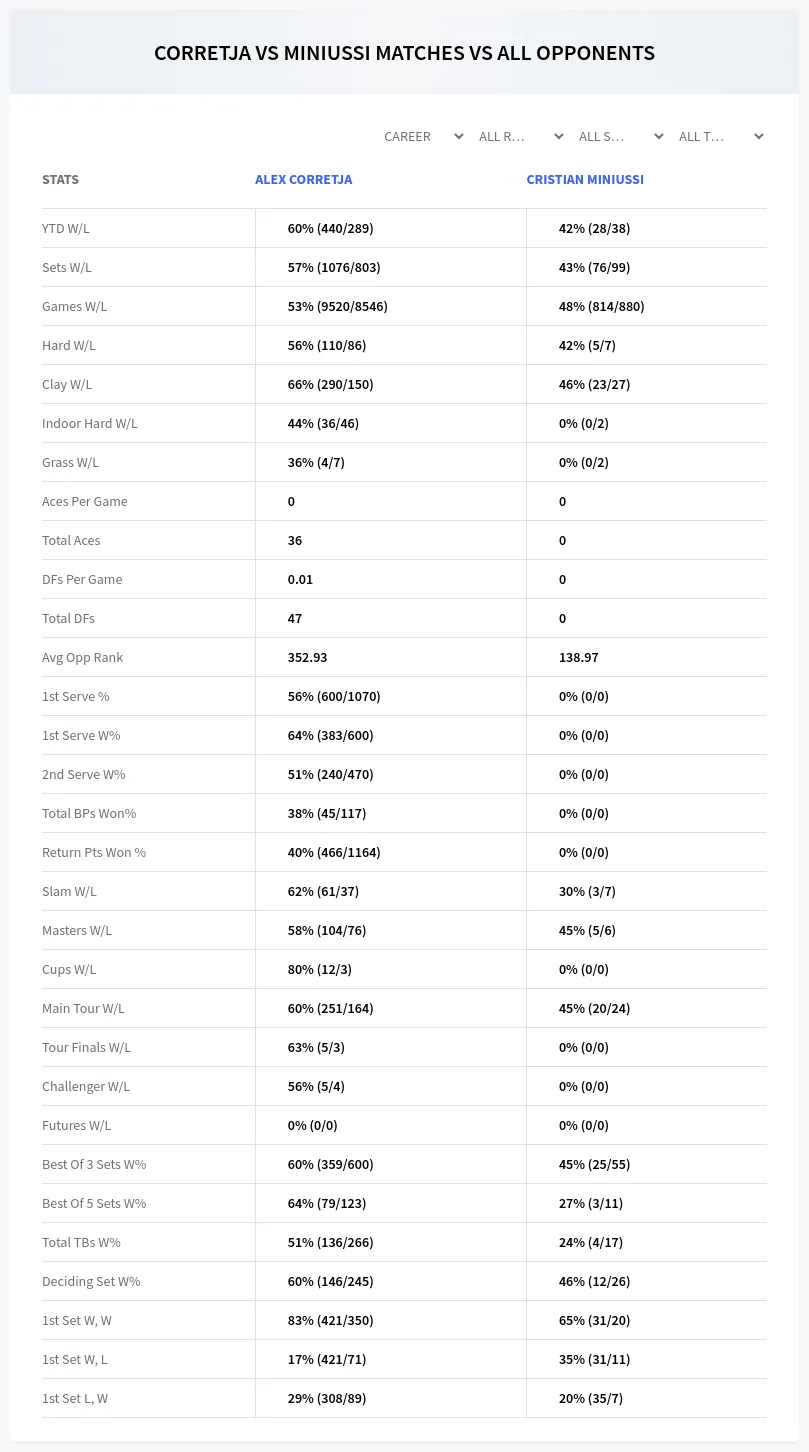Click the page title Corretja vs Miniussi heading

pyautogui.click(x=404, y=53)
